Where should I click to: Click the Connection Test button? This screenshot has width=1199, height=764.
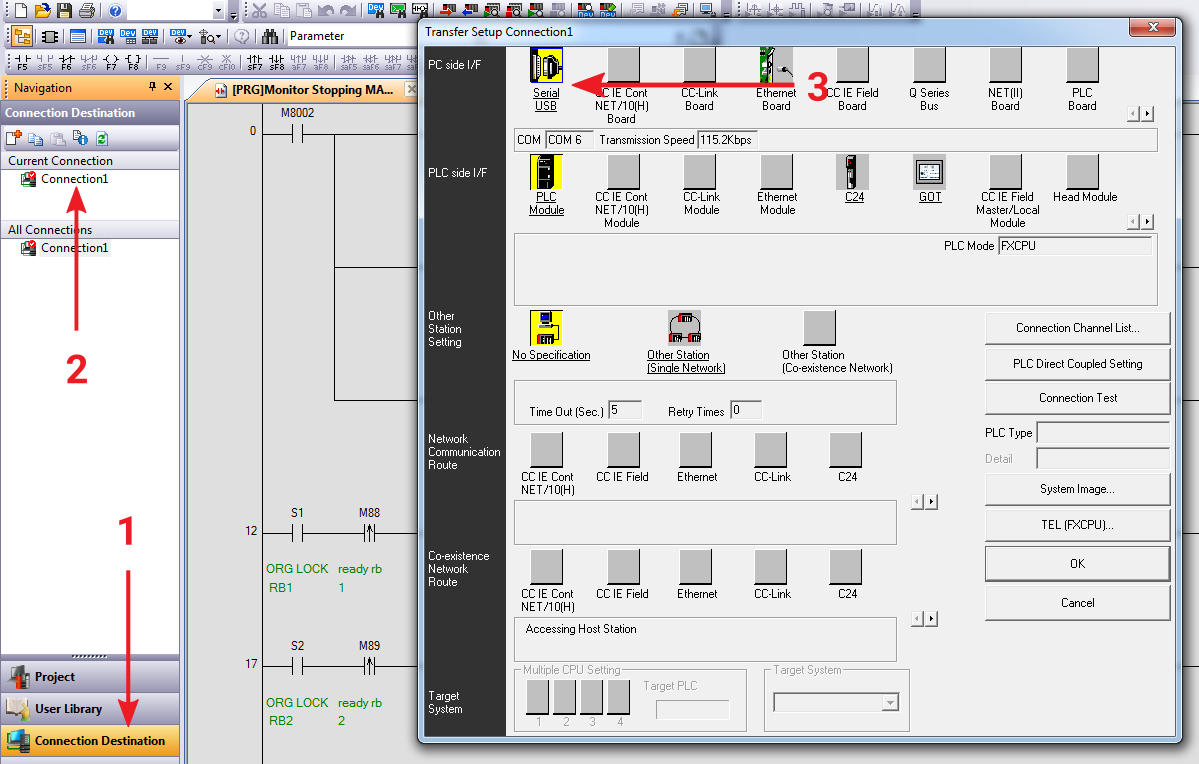tap(1077, 398)
